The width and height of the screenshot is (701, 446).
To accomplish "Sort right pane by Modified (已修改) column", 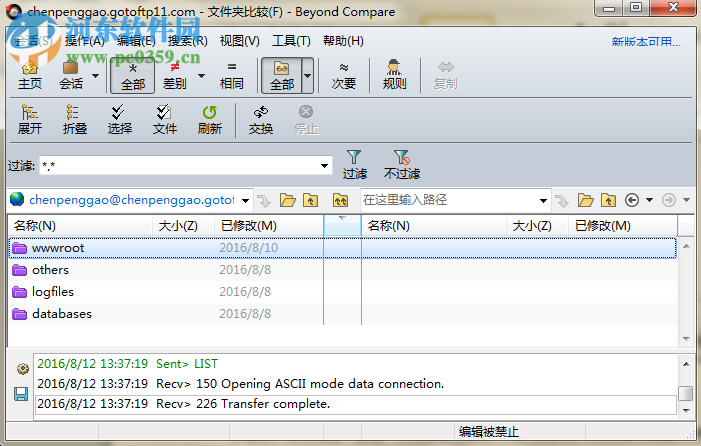I will pos(623,226).
